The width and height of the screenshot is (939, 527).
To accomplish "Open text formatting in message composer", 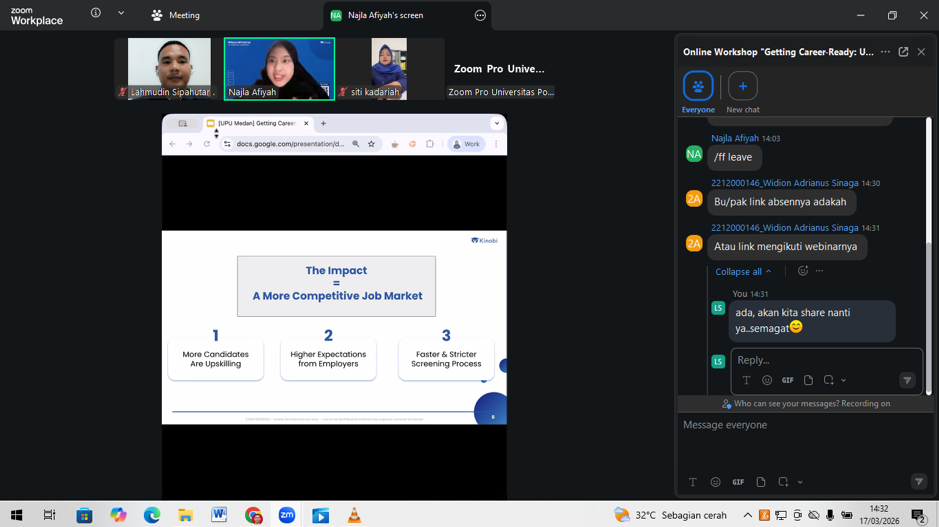I will click(x=692, y=482).
